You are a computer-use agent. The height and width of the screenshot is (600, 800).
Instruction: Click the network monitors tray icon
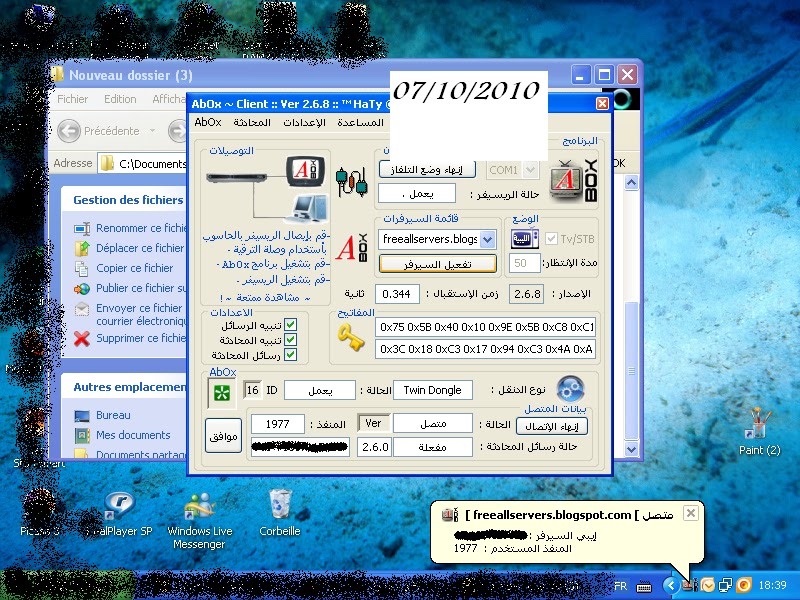point(726,585)
